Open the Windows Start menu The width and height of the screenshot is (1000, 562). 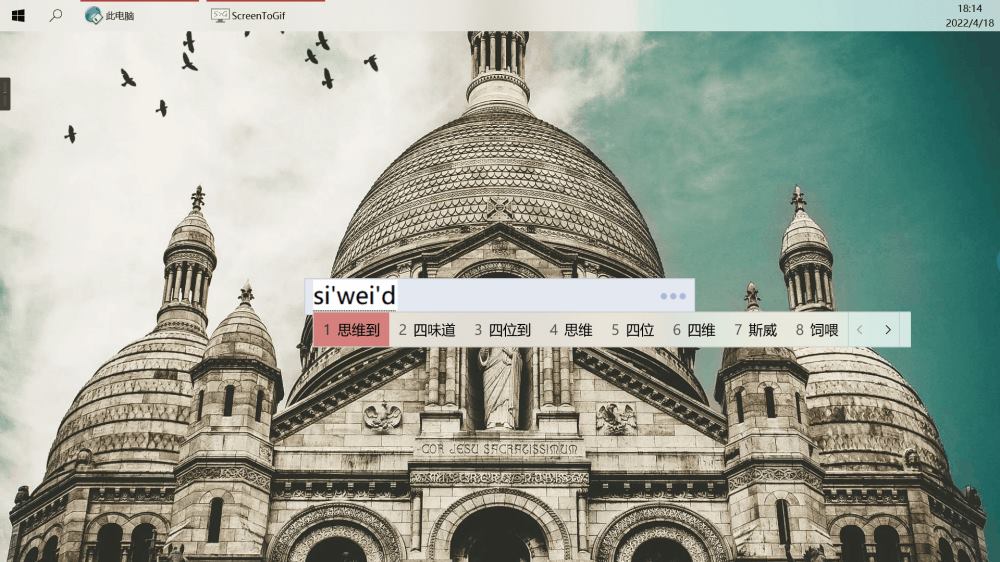(18, 15)
